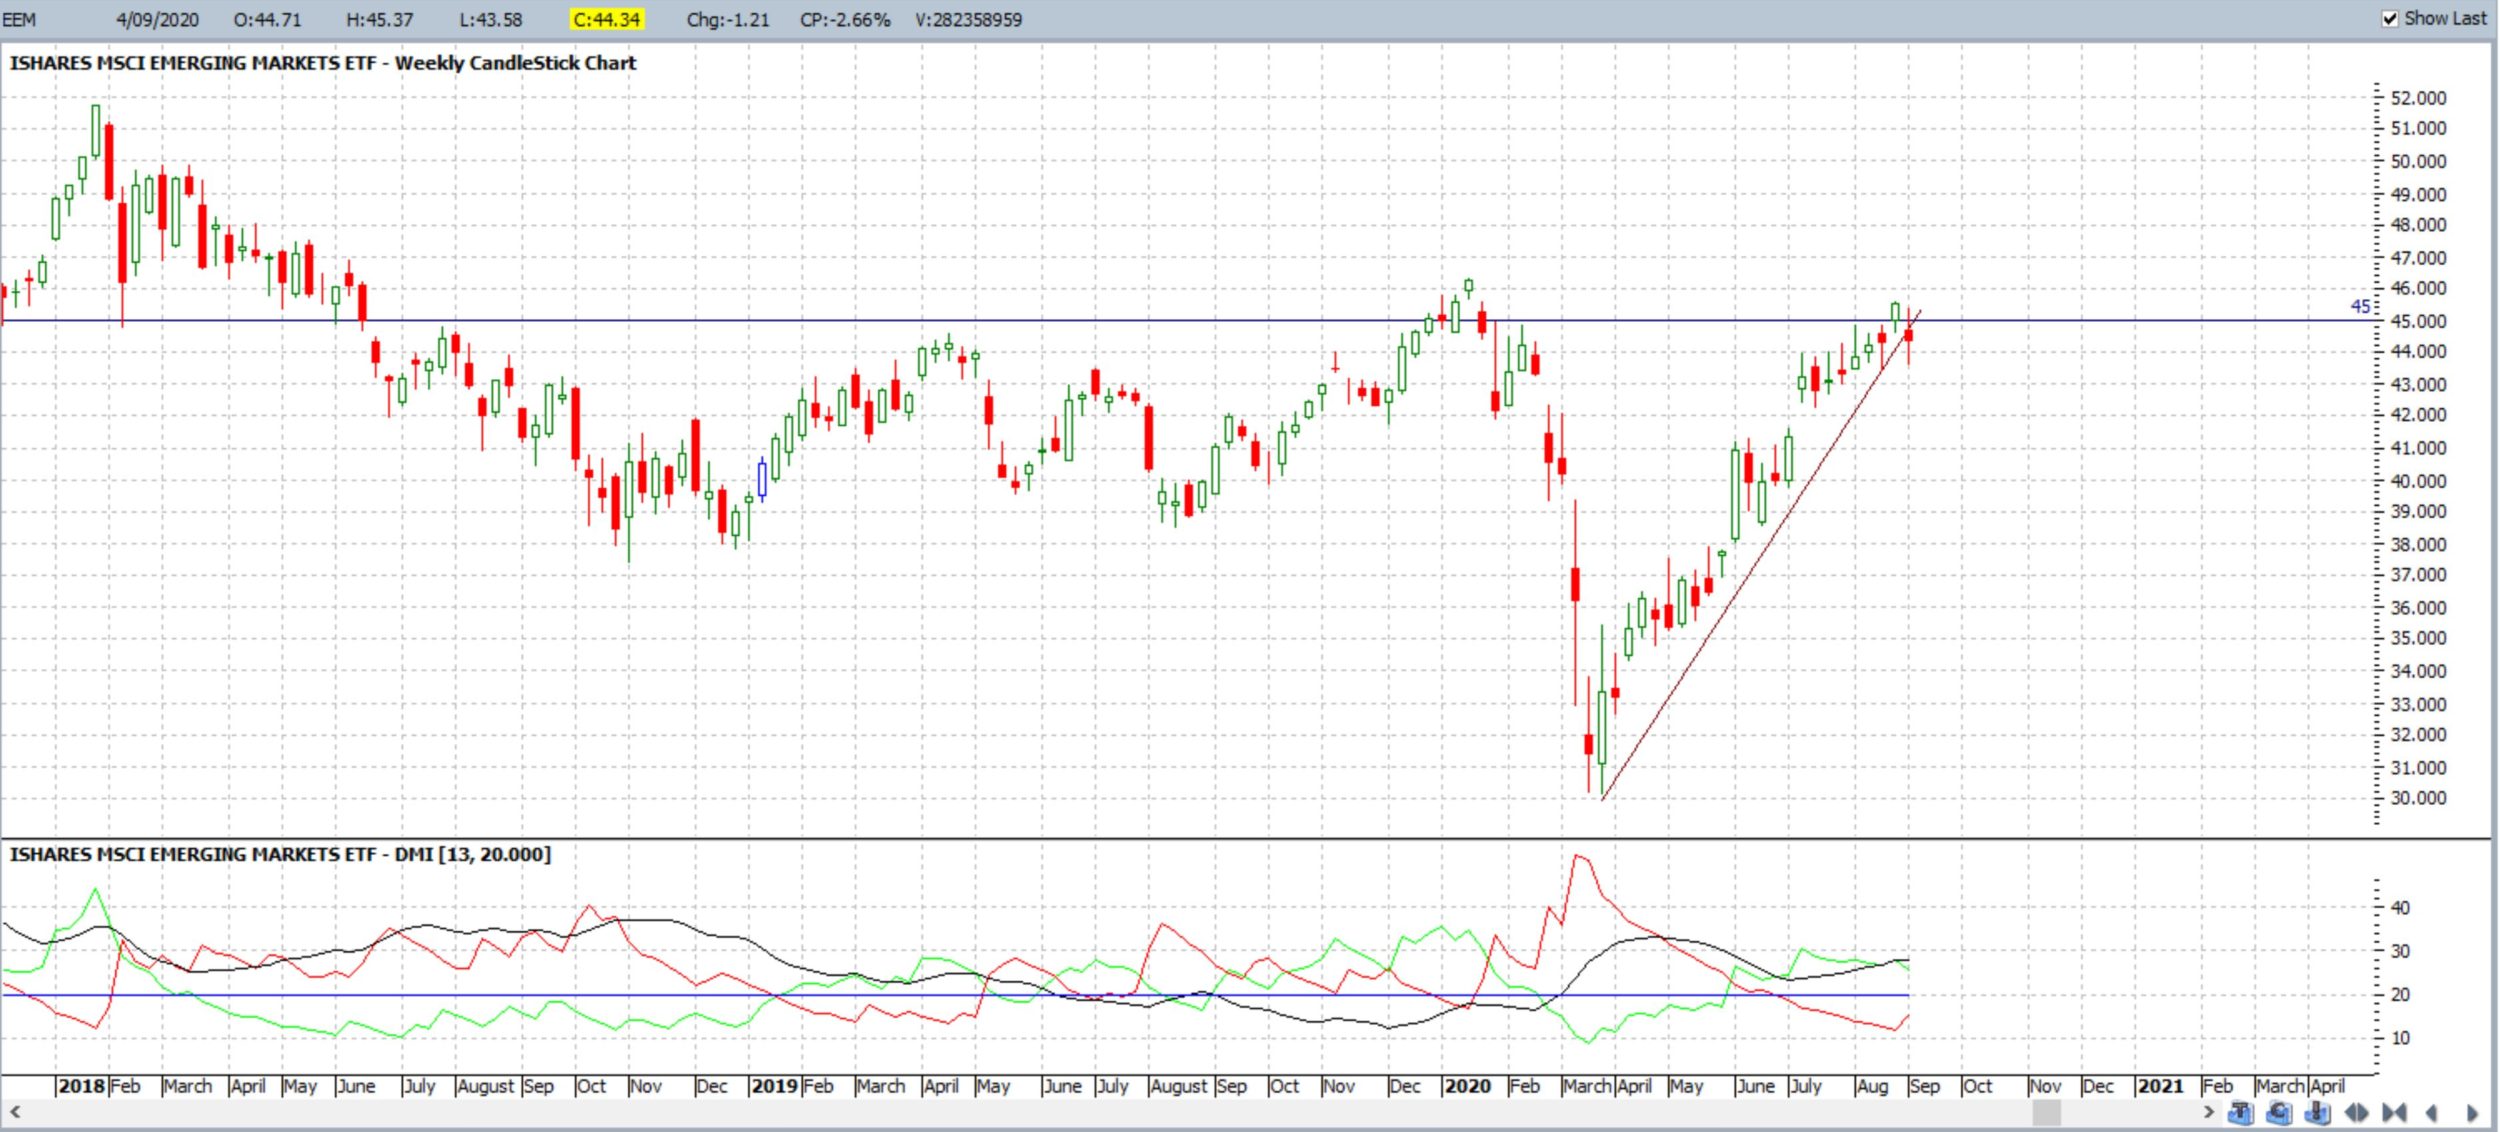
Task: Click the blue exclamation folder icon
Action: click(2317, 1113)
